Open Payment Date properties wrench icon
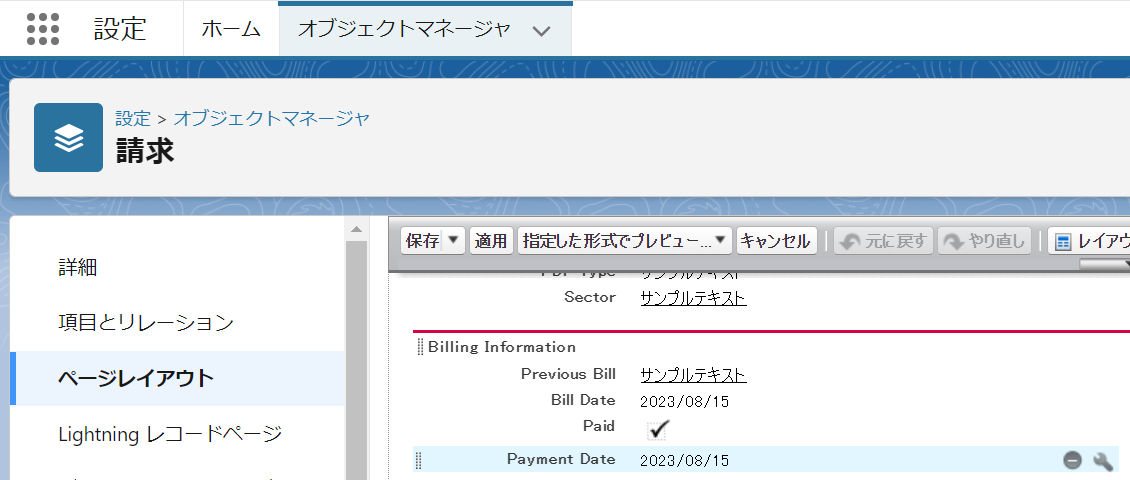This screenshot has height=480, width=1130. point(1102,460)
